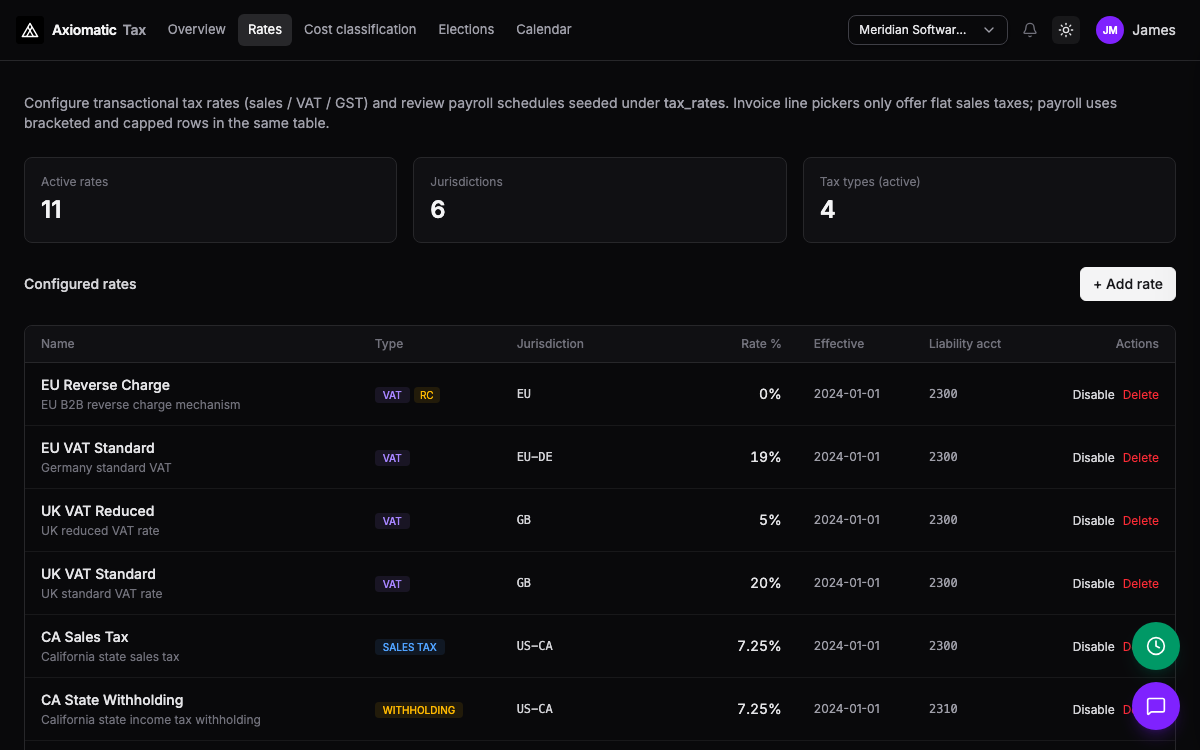Click the Rate % column header

point(761,344)
